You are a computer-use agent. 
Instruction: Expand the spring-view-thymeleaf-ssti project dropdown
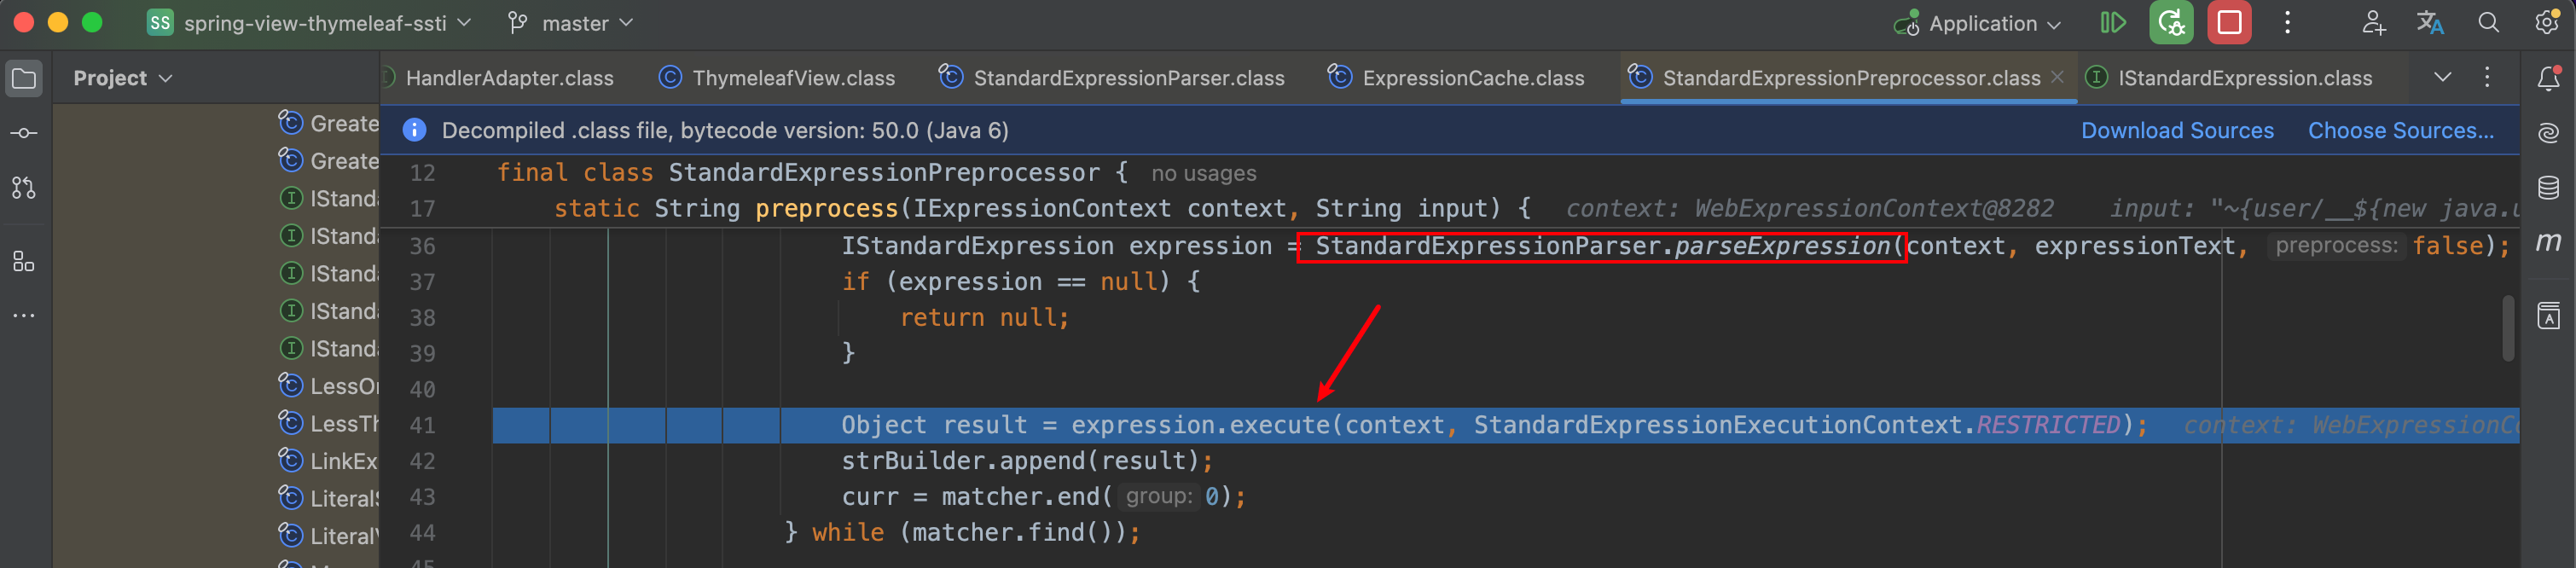click(309, 23)
